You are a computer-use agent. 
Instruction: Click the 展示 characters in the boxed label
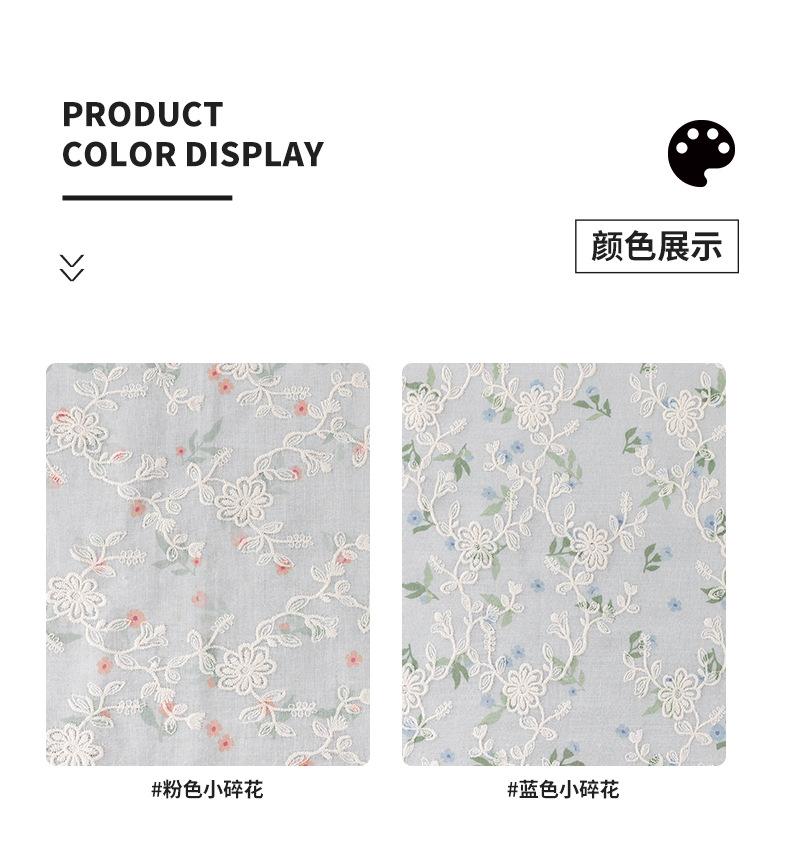689,246
